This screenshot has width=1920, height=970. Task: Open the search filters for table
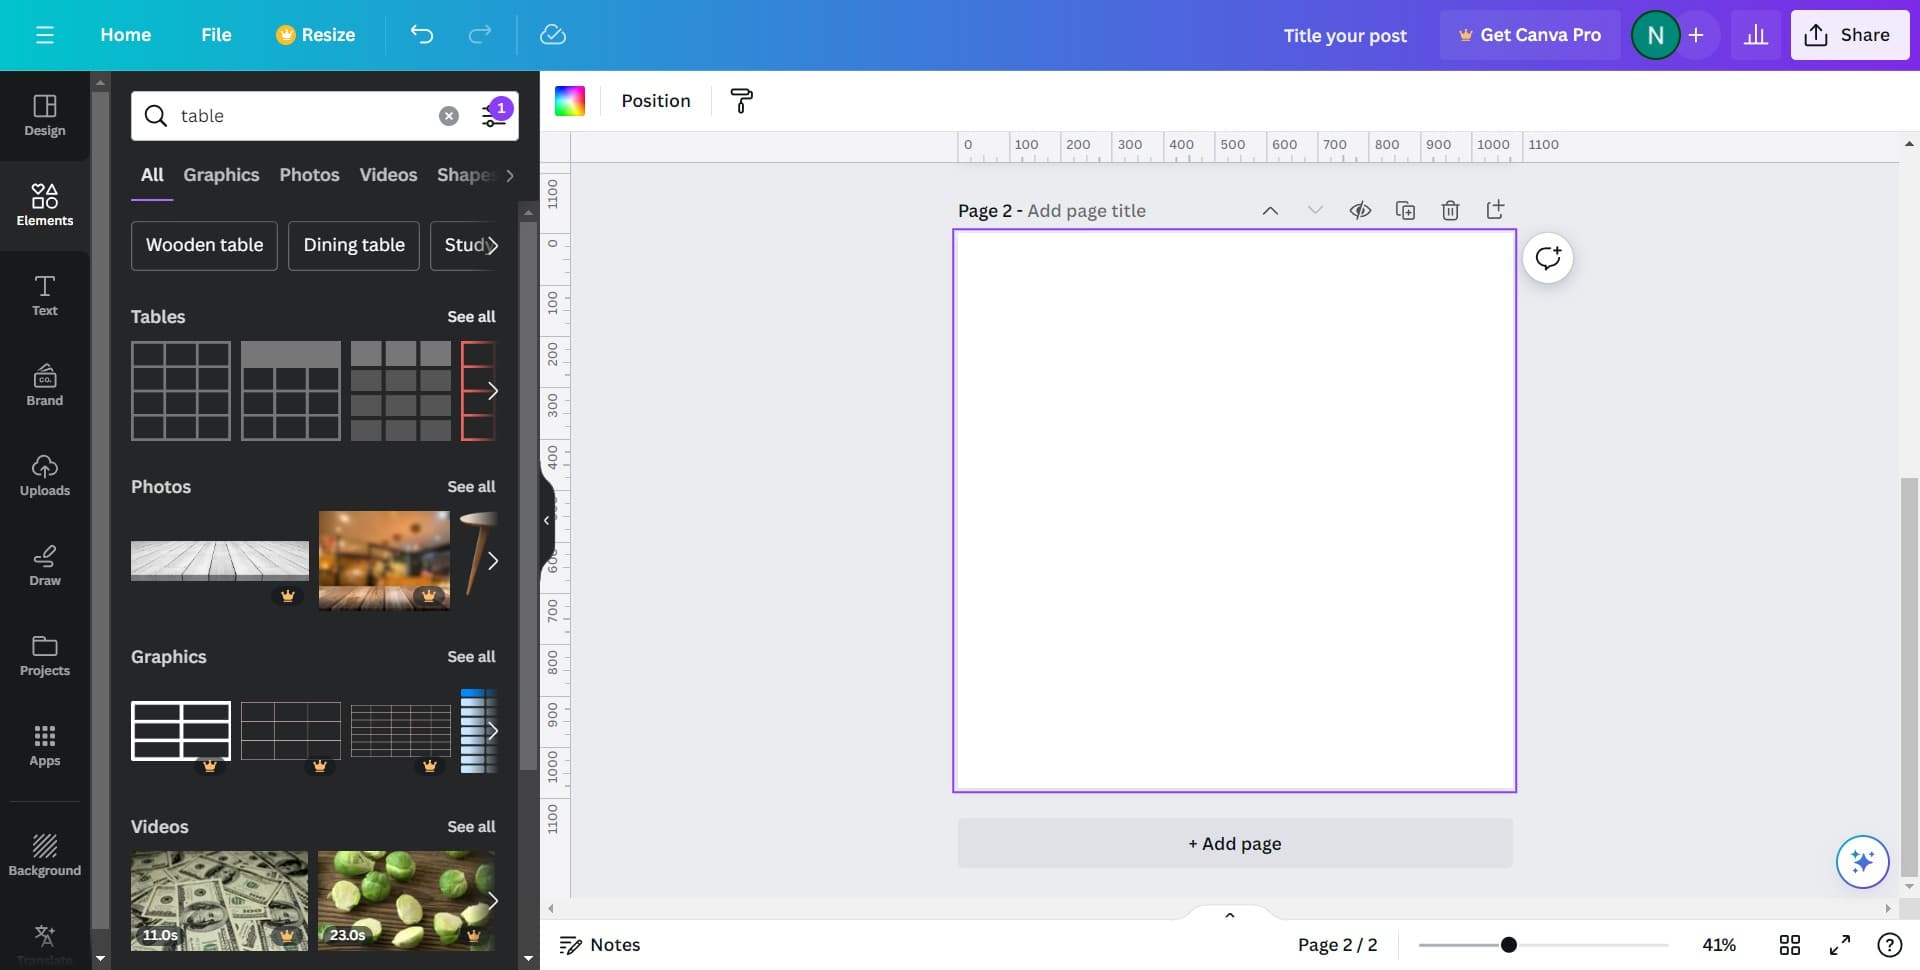[495, 115]
